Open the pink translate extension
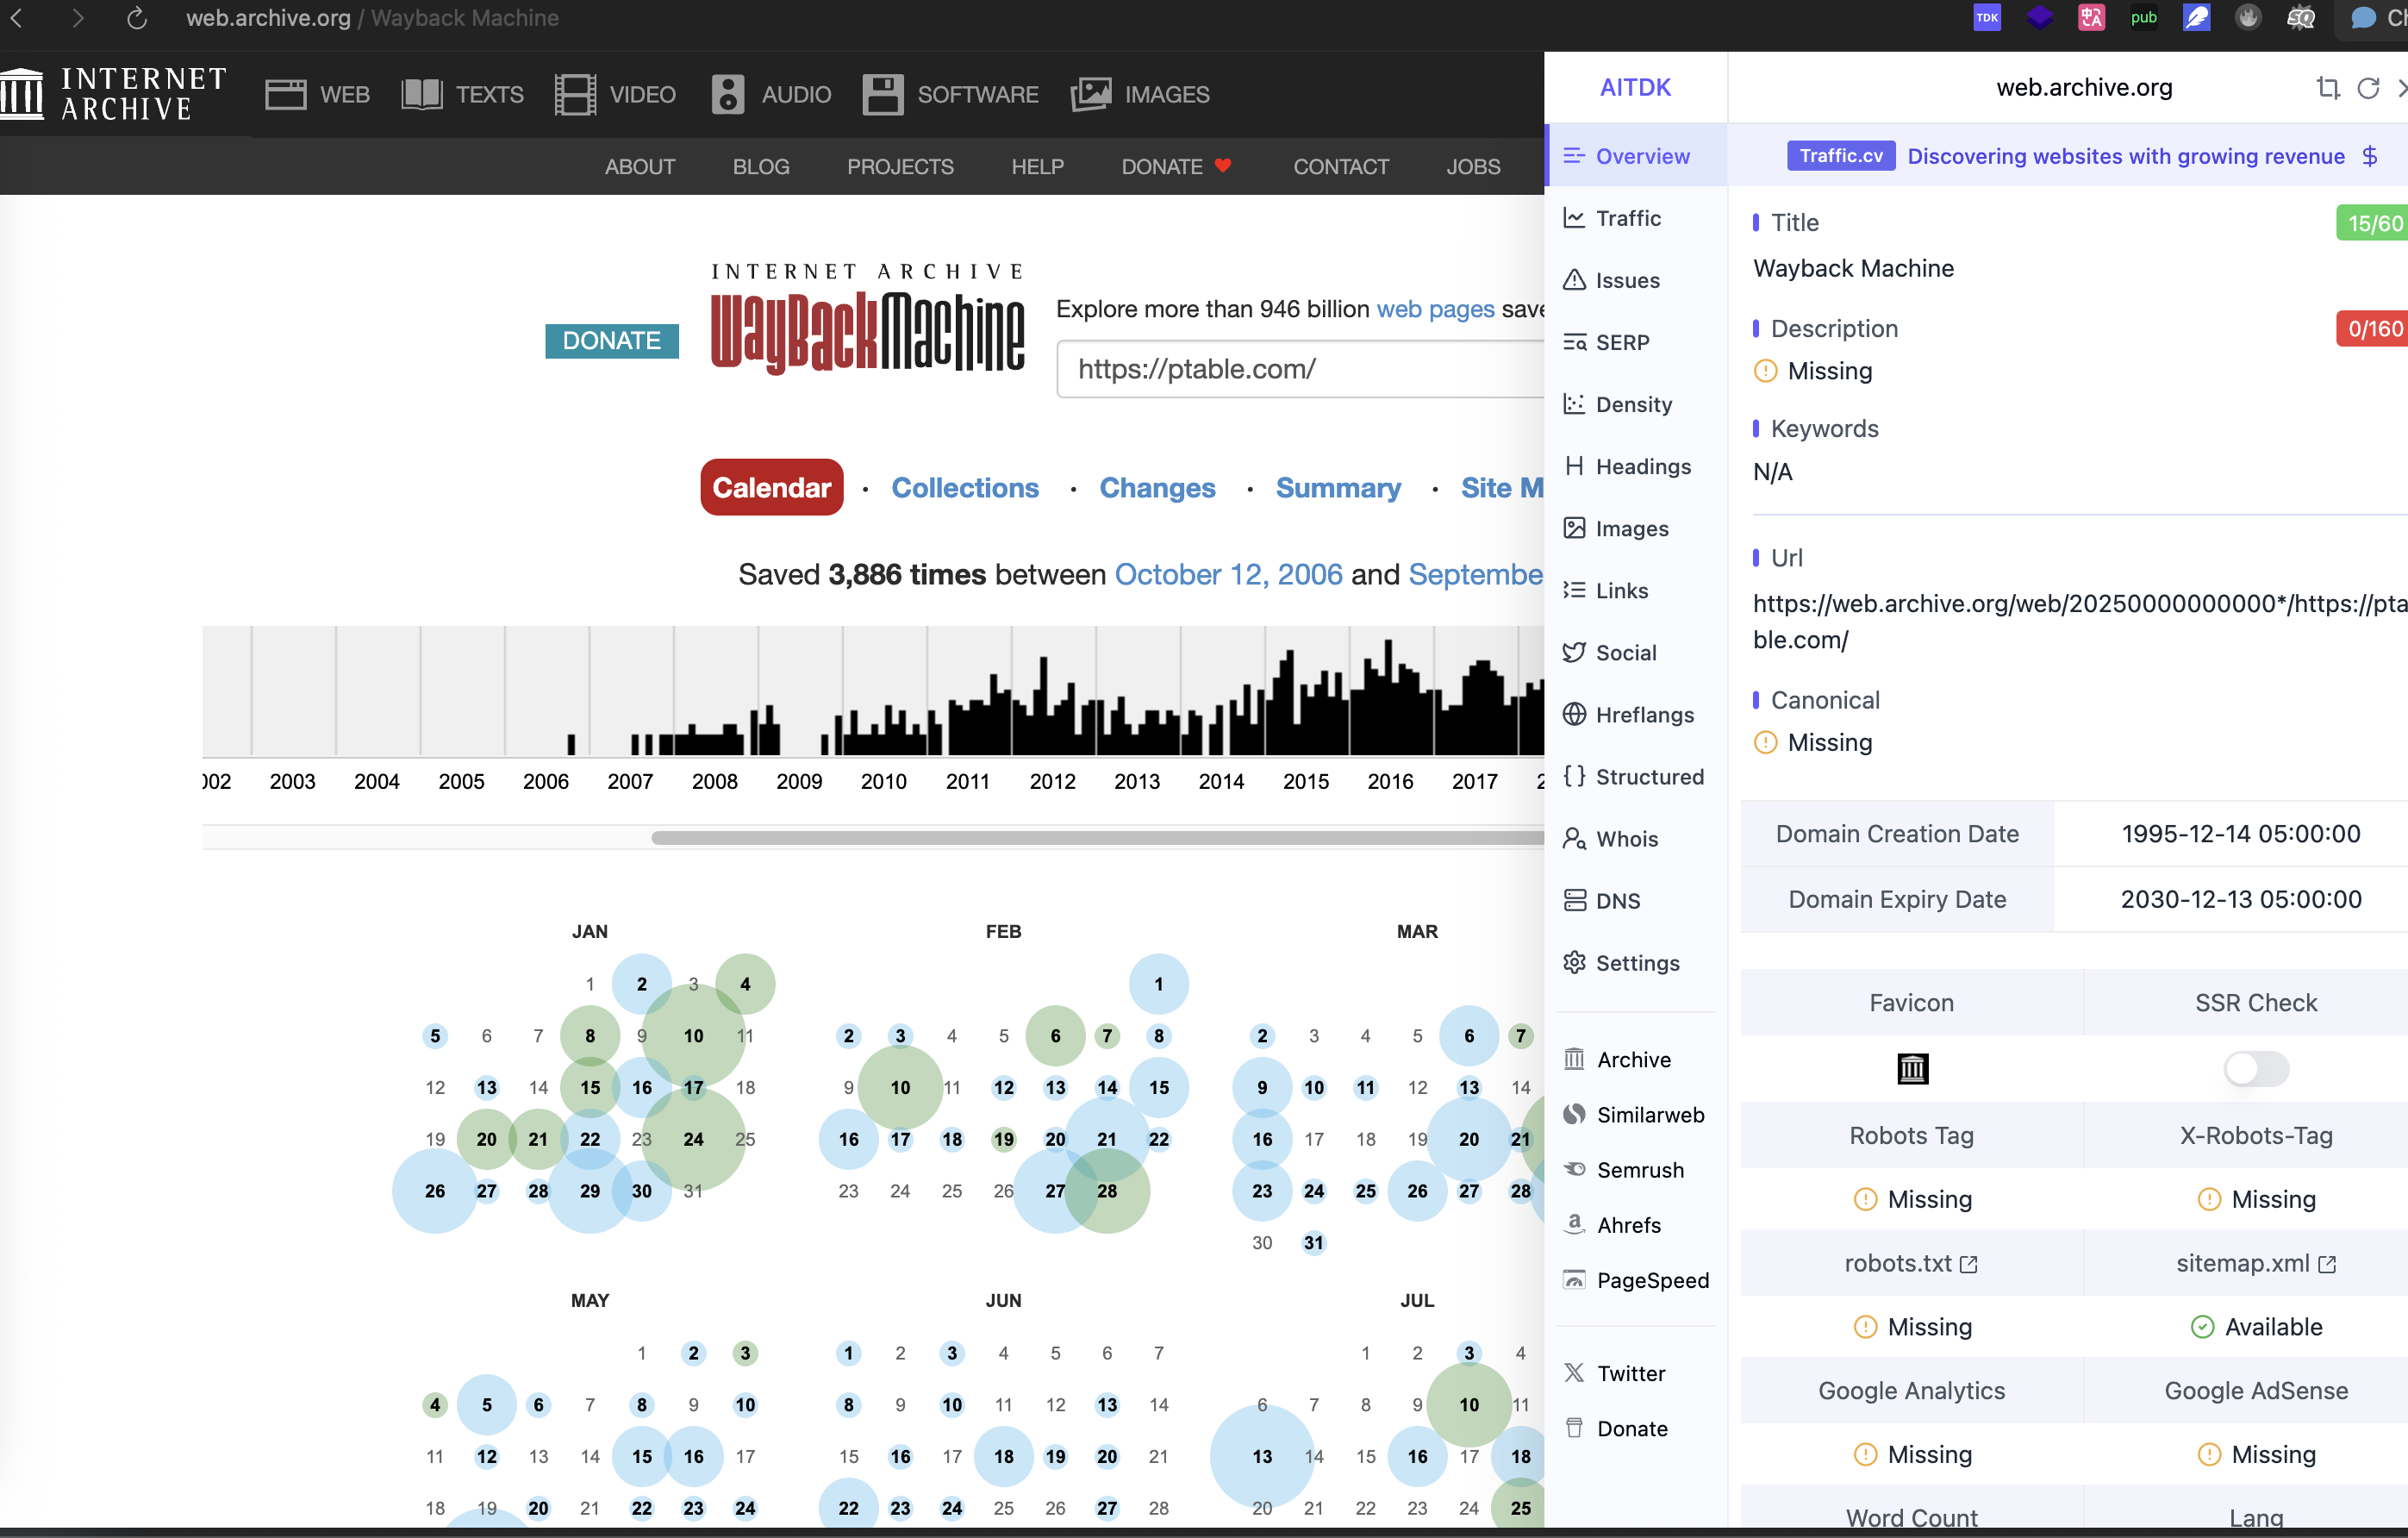2408x1538 pixels. click(2091, 18)
